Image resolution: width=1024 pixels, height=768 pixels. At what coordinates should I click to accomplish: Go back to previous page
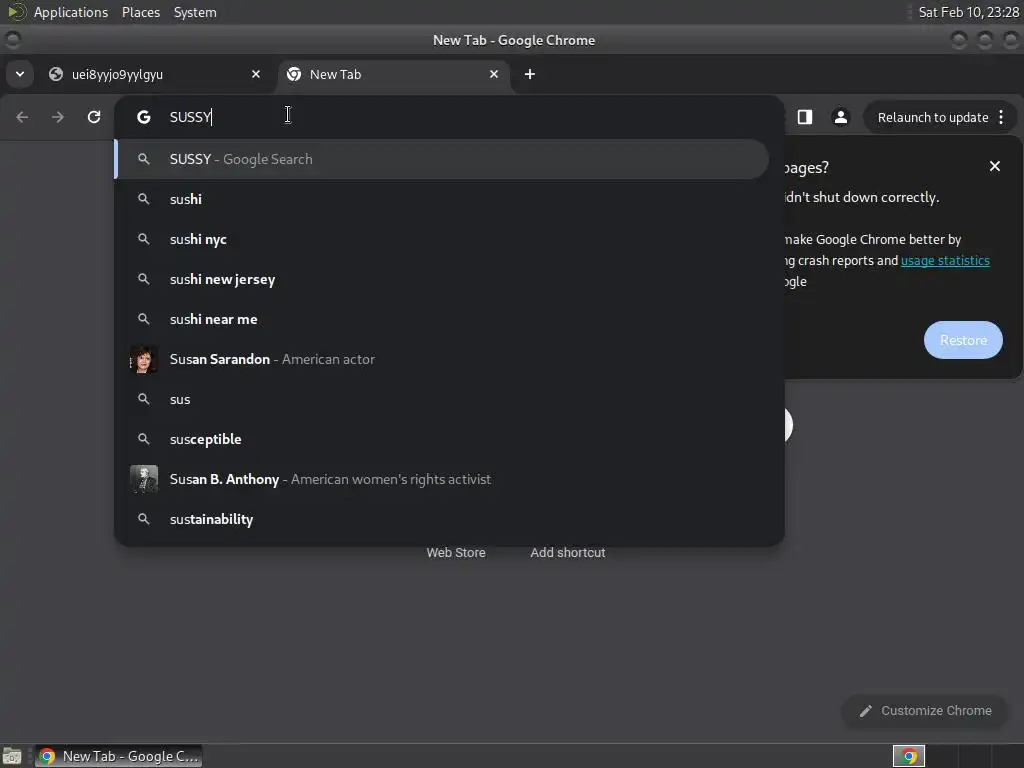click(x=22, y=117)
